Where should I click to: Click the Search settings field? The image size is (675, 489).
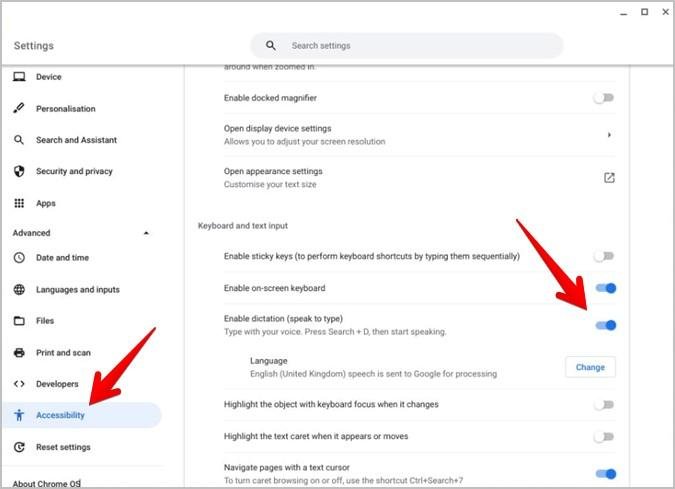(x=420, y=46)
